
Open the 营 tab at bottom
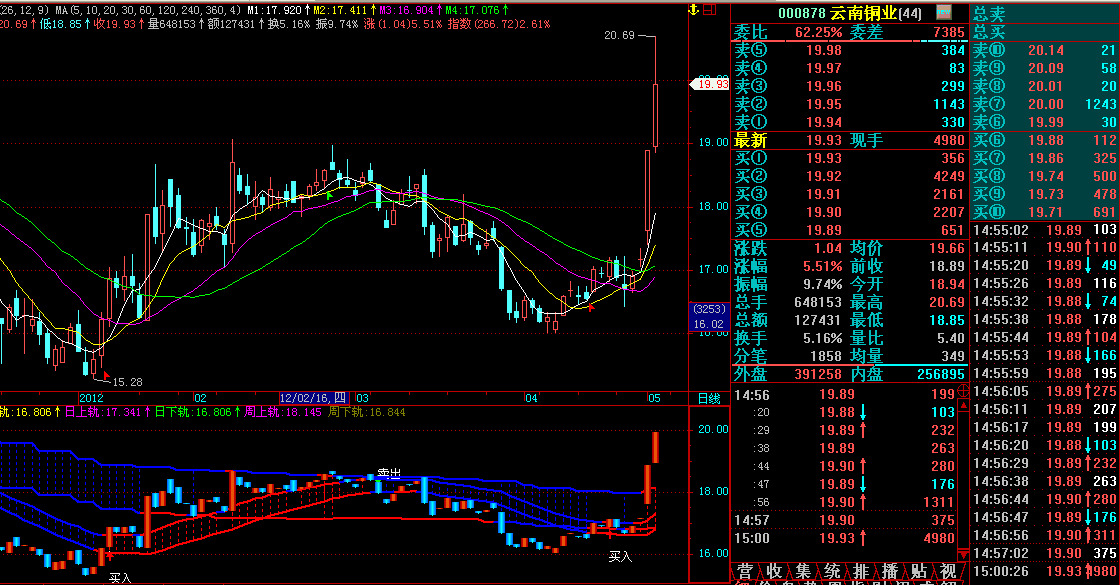coord(745,571)
